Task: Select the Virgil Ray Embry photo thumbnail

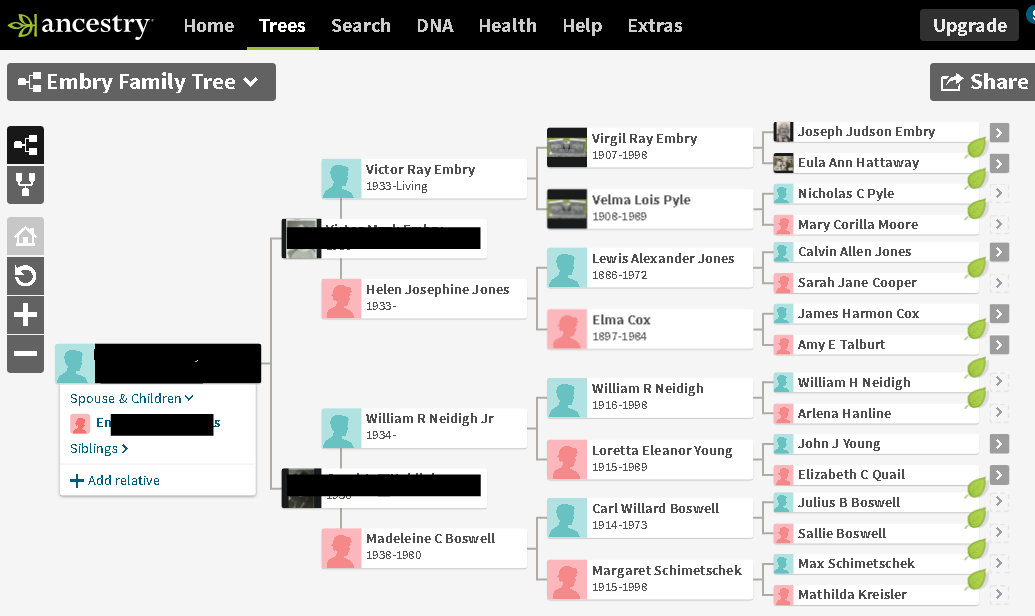Action: (567, 148)
